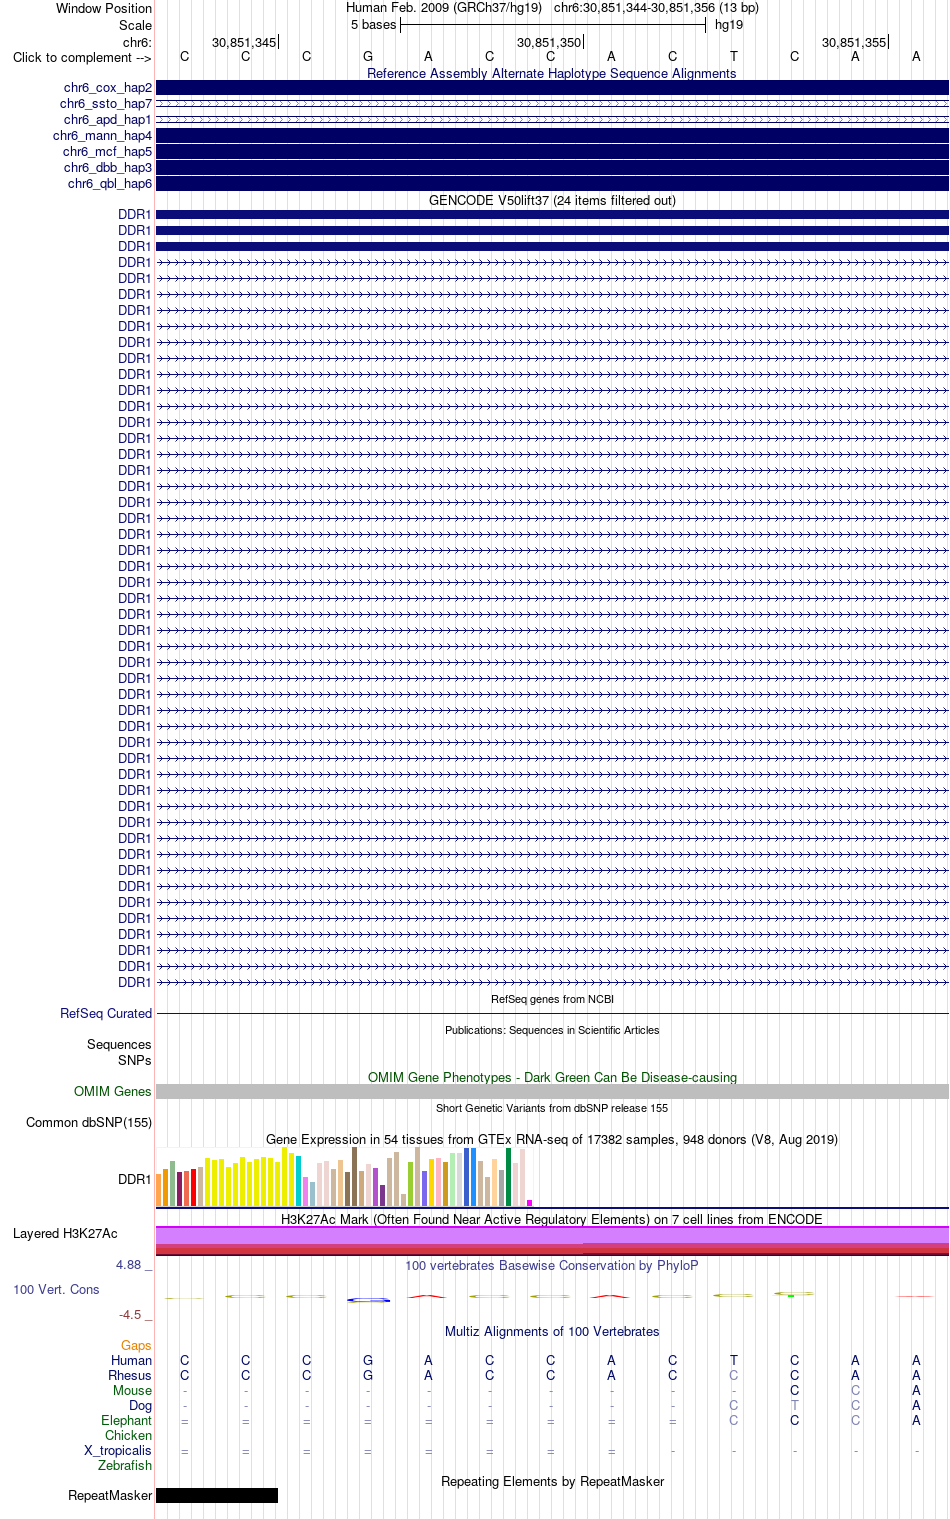Click the chr6_mann_hap4 alignment bar
This screenshot has height=1519, width=950.
click(552, 136)
